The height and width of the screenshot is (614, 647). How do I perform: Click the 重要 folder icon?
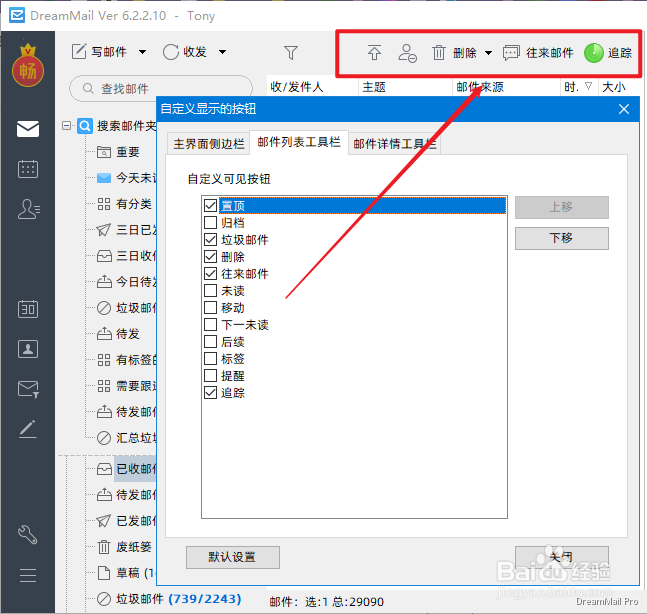pyautogui.click(x=104, y=152)
